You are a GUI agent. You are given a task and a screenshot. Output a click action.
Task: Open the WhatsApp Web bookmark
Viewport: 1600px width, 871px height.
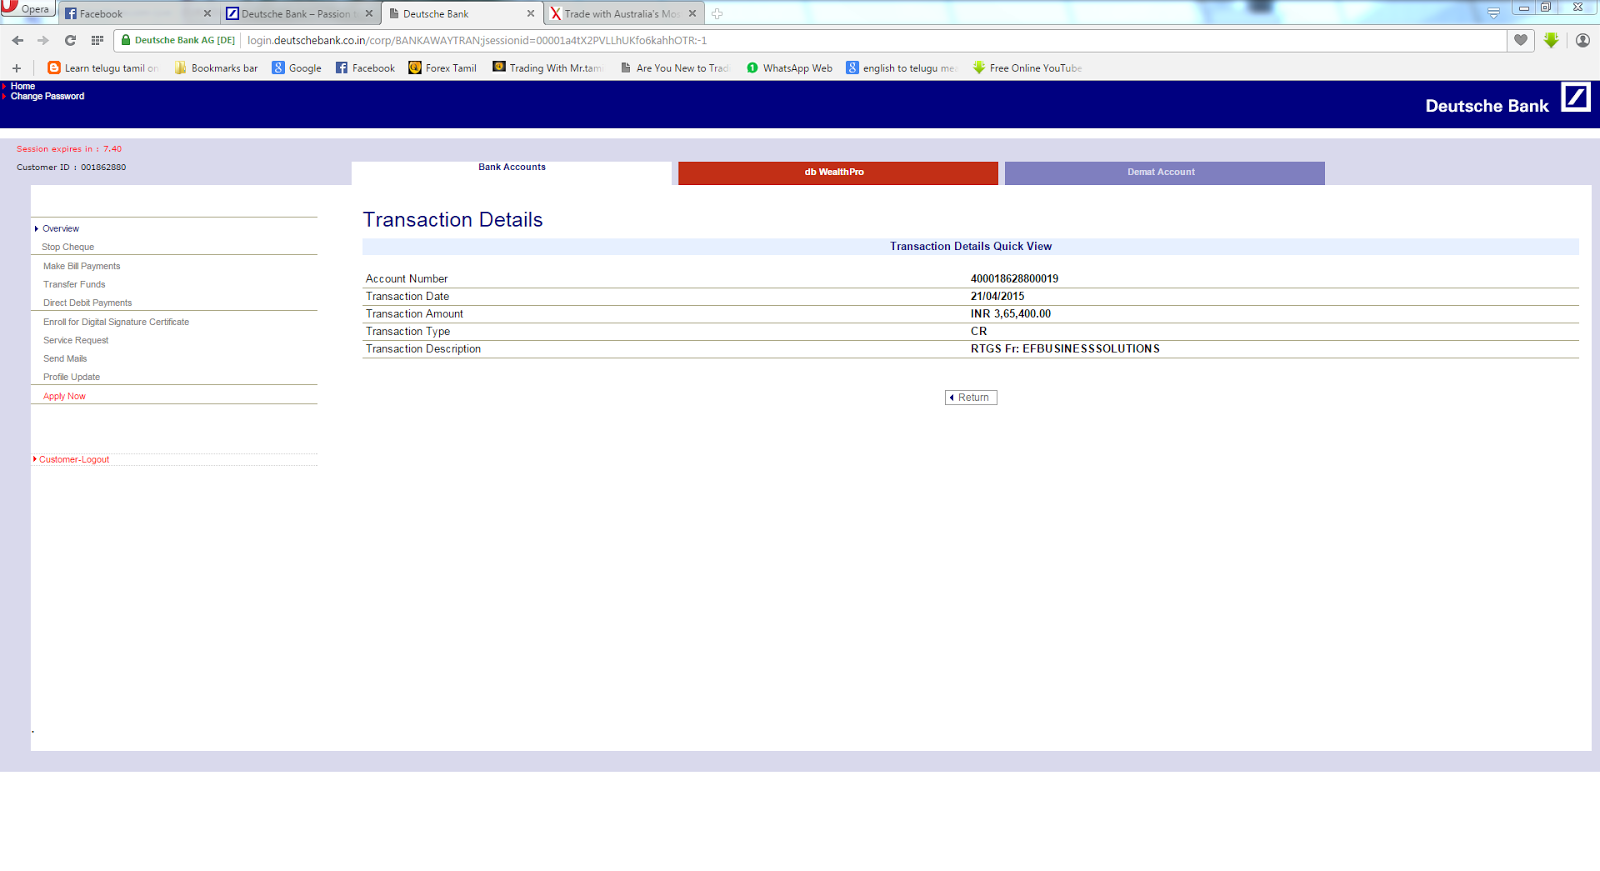click(x=789, y=68)
